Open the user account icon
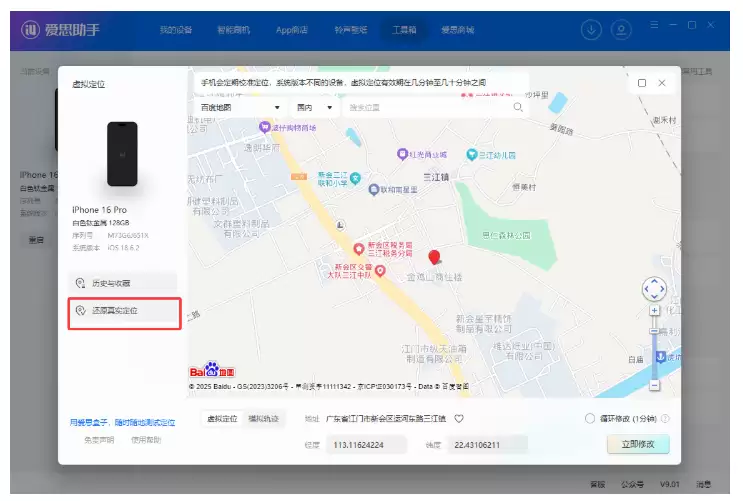743x501 pixels. (x=621, y=30)
